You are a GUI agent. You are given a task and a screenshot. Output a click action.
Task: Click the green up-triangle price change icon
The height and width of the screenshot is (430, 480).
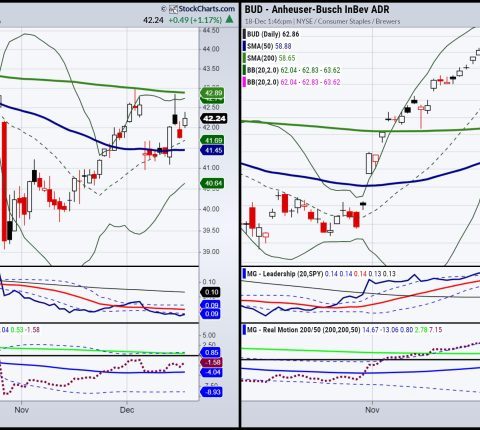(x=229, y=19)
